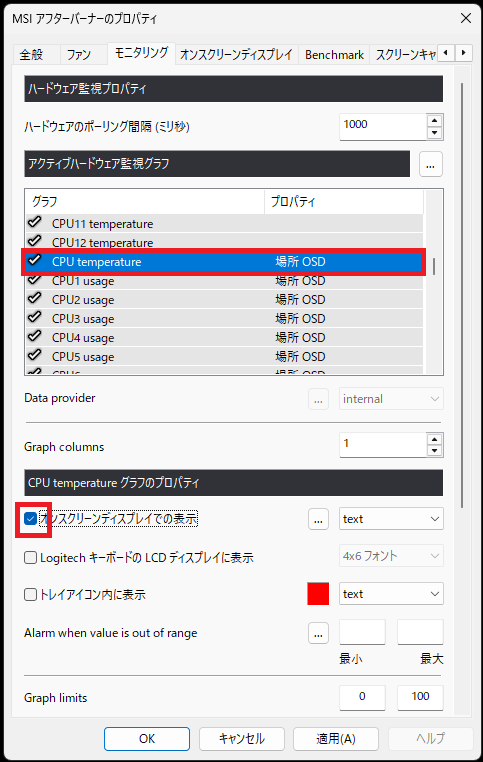Select CPU4 usage row
This screenshot has height=762, width=483.
(x=224, y=337)
